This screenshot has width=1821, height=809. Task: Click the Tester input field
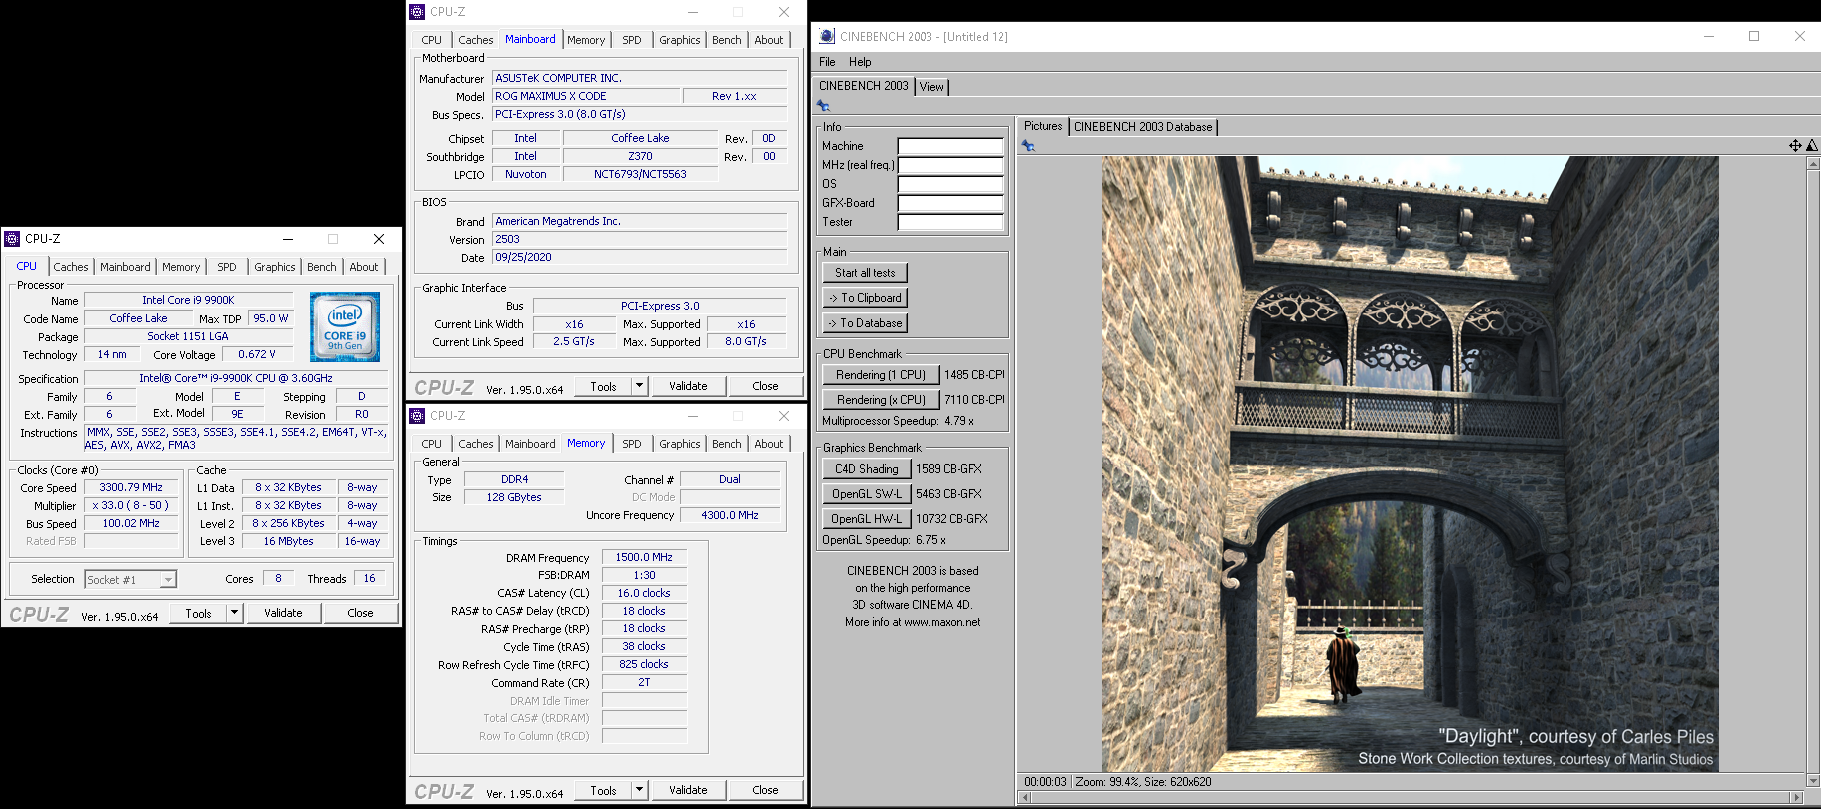tap(950, 222)
